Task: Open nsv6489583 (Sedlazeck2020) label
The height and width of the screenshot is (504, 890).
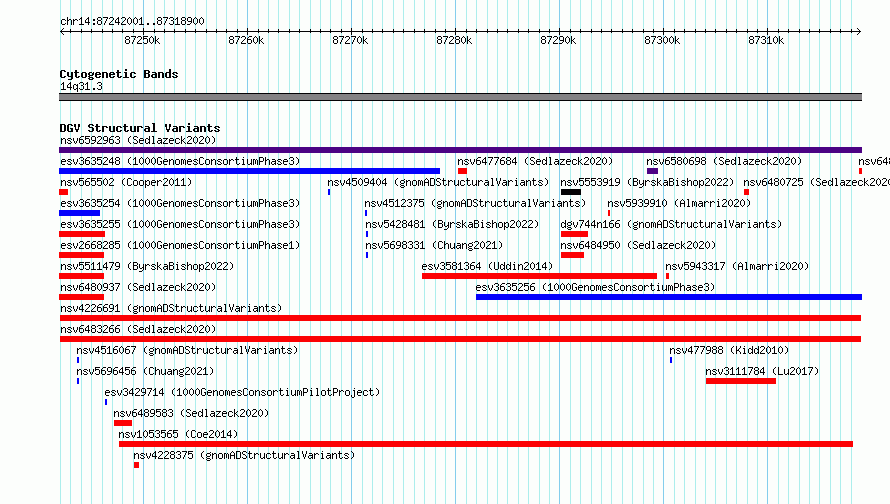Action: tap(191, 413)
